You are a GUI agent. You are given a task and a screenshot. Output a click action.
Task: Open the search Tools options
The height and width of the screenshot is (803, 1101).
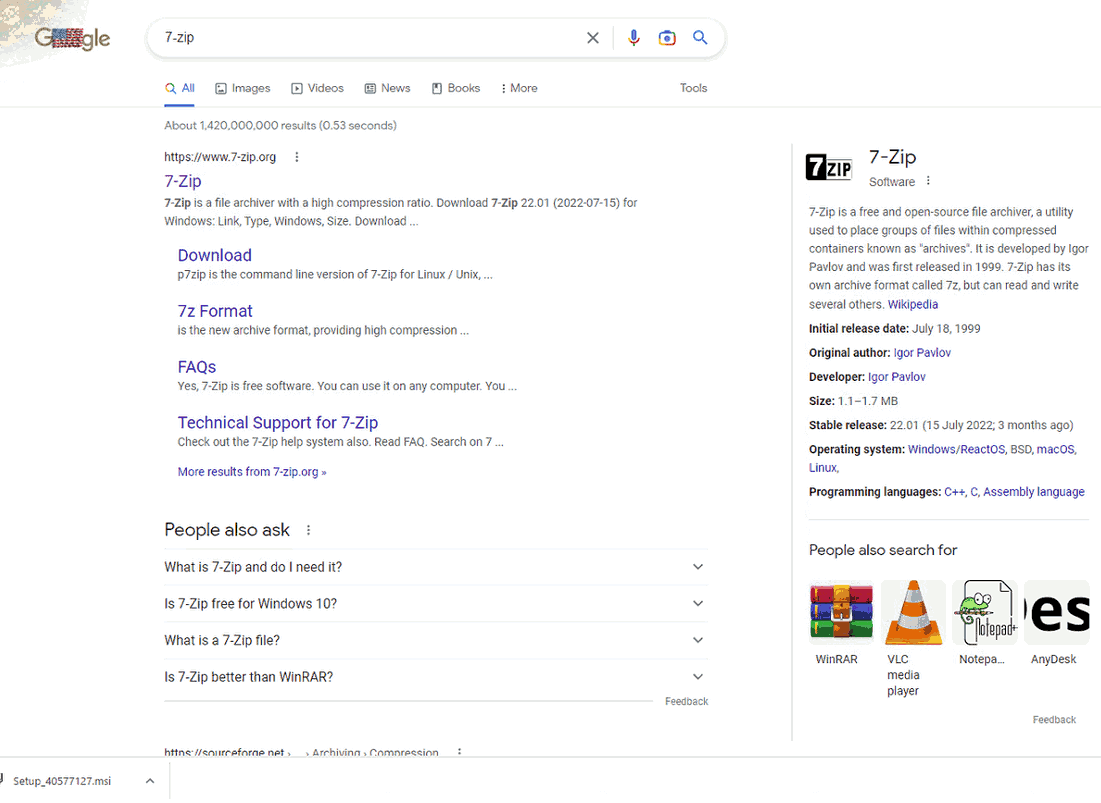(x=693, y=88)
